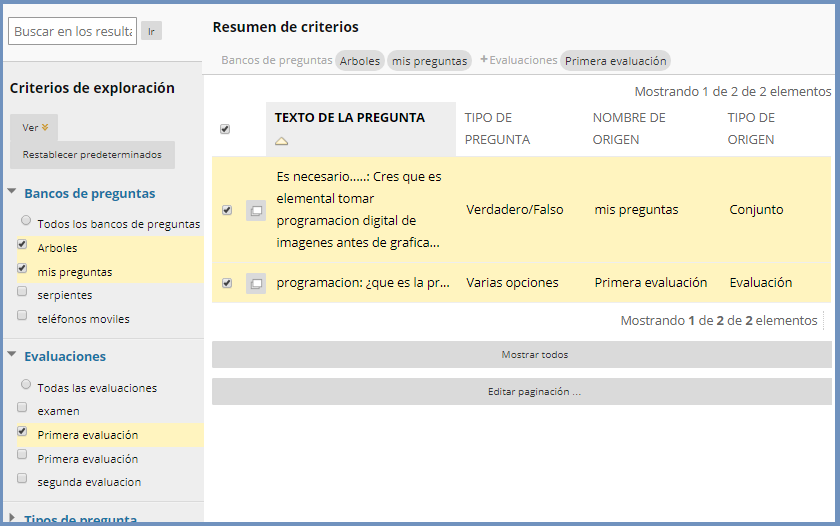Check the teléfonos moviles checkbox
The width and height of the screenshot is (840, 526).
[x=22, y=317]
